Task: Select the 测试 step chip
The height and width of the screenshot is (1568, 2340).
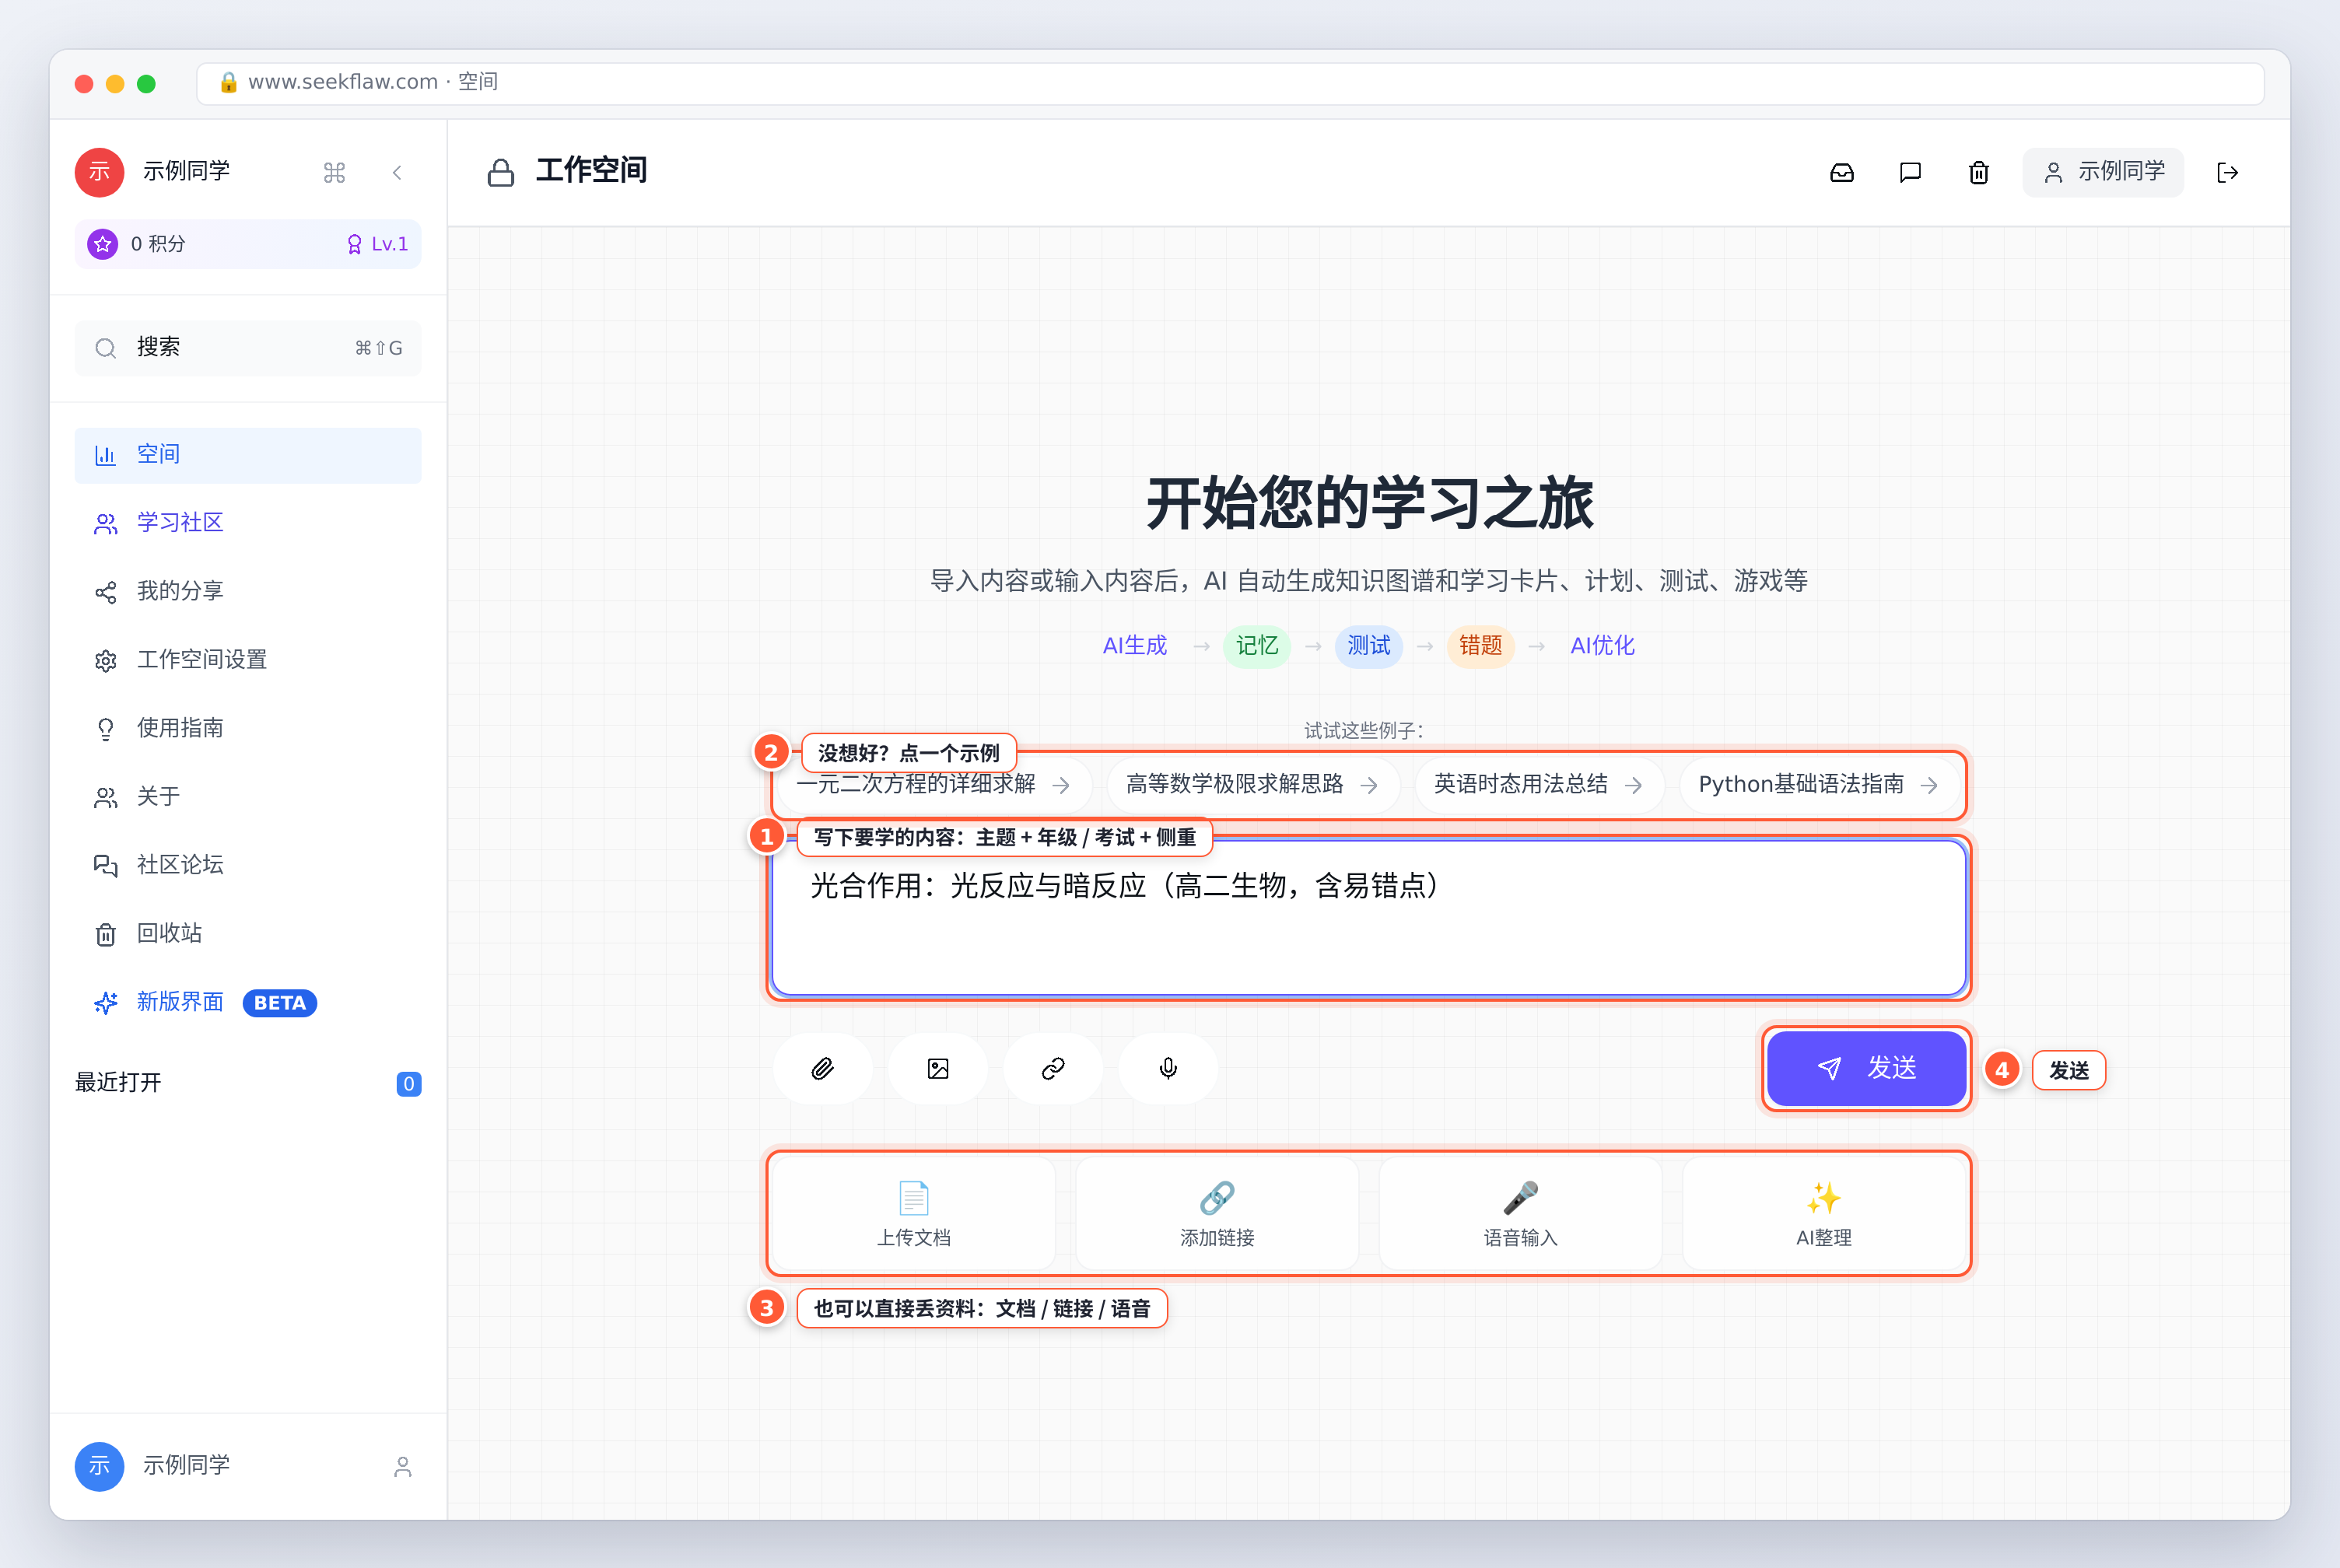Action: 1369,646
